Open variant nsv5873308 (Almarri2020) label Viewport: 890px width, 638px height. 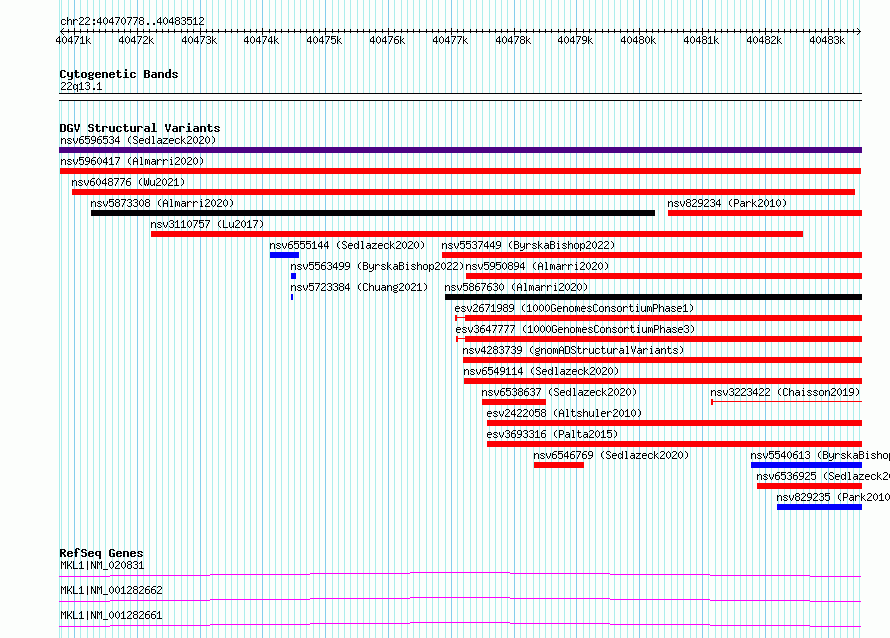pos(162,203)
